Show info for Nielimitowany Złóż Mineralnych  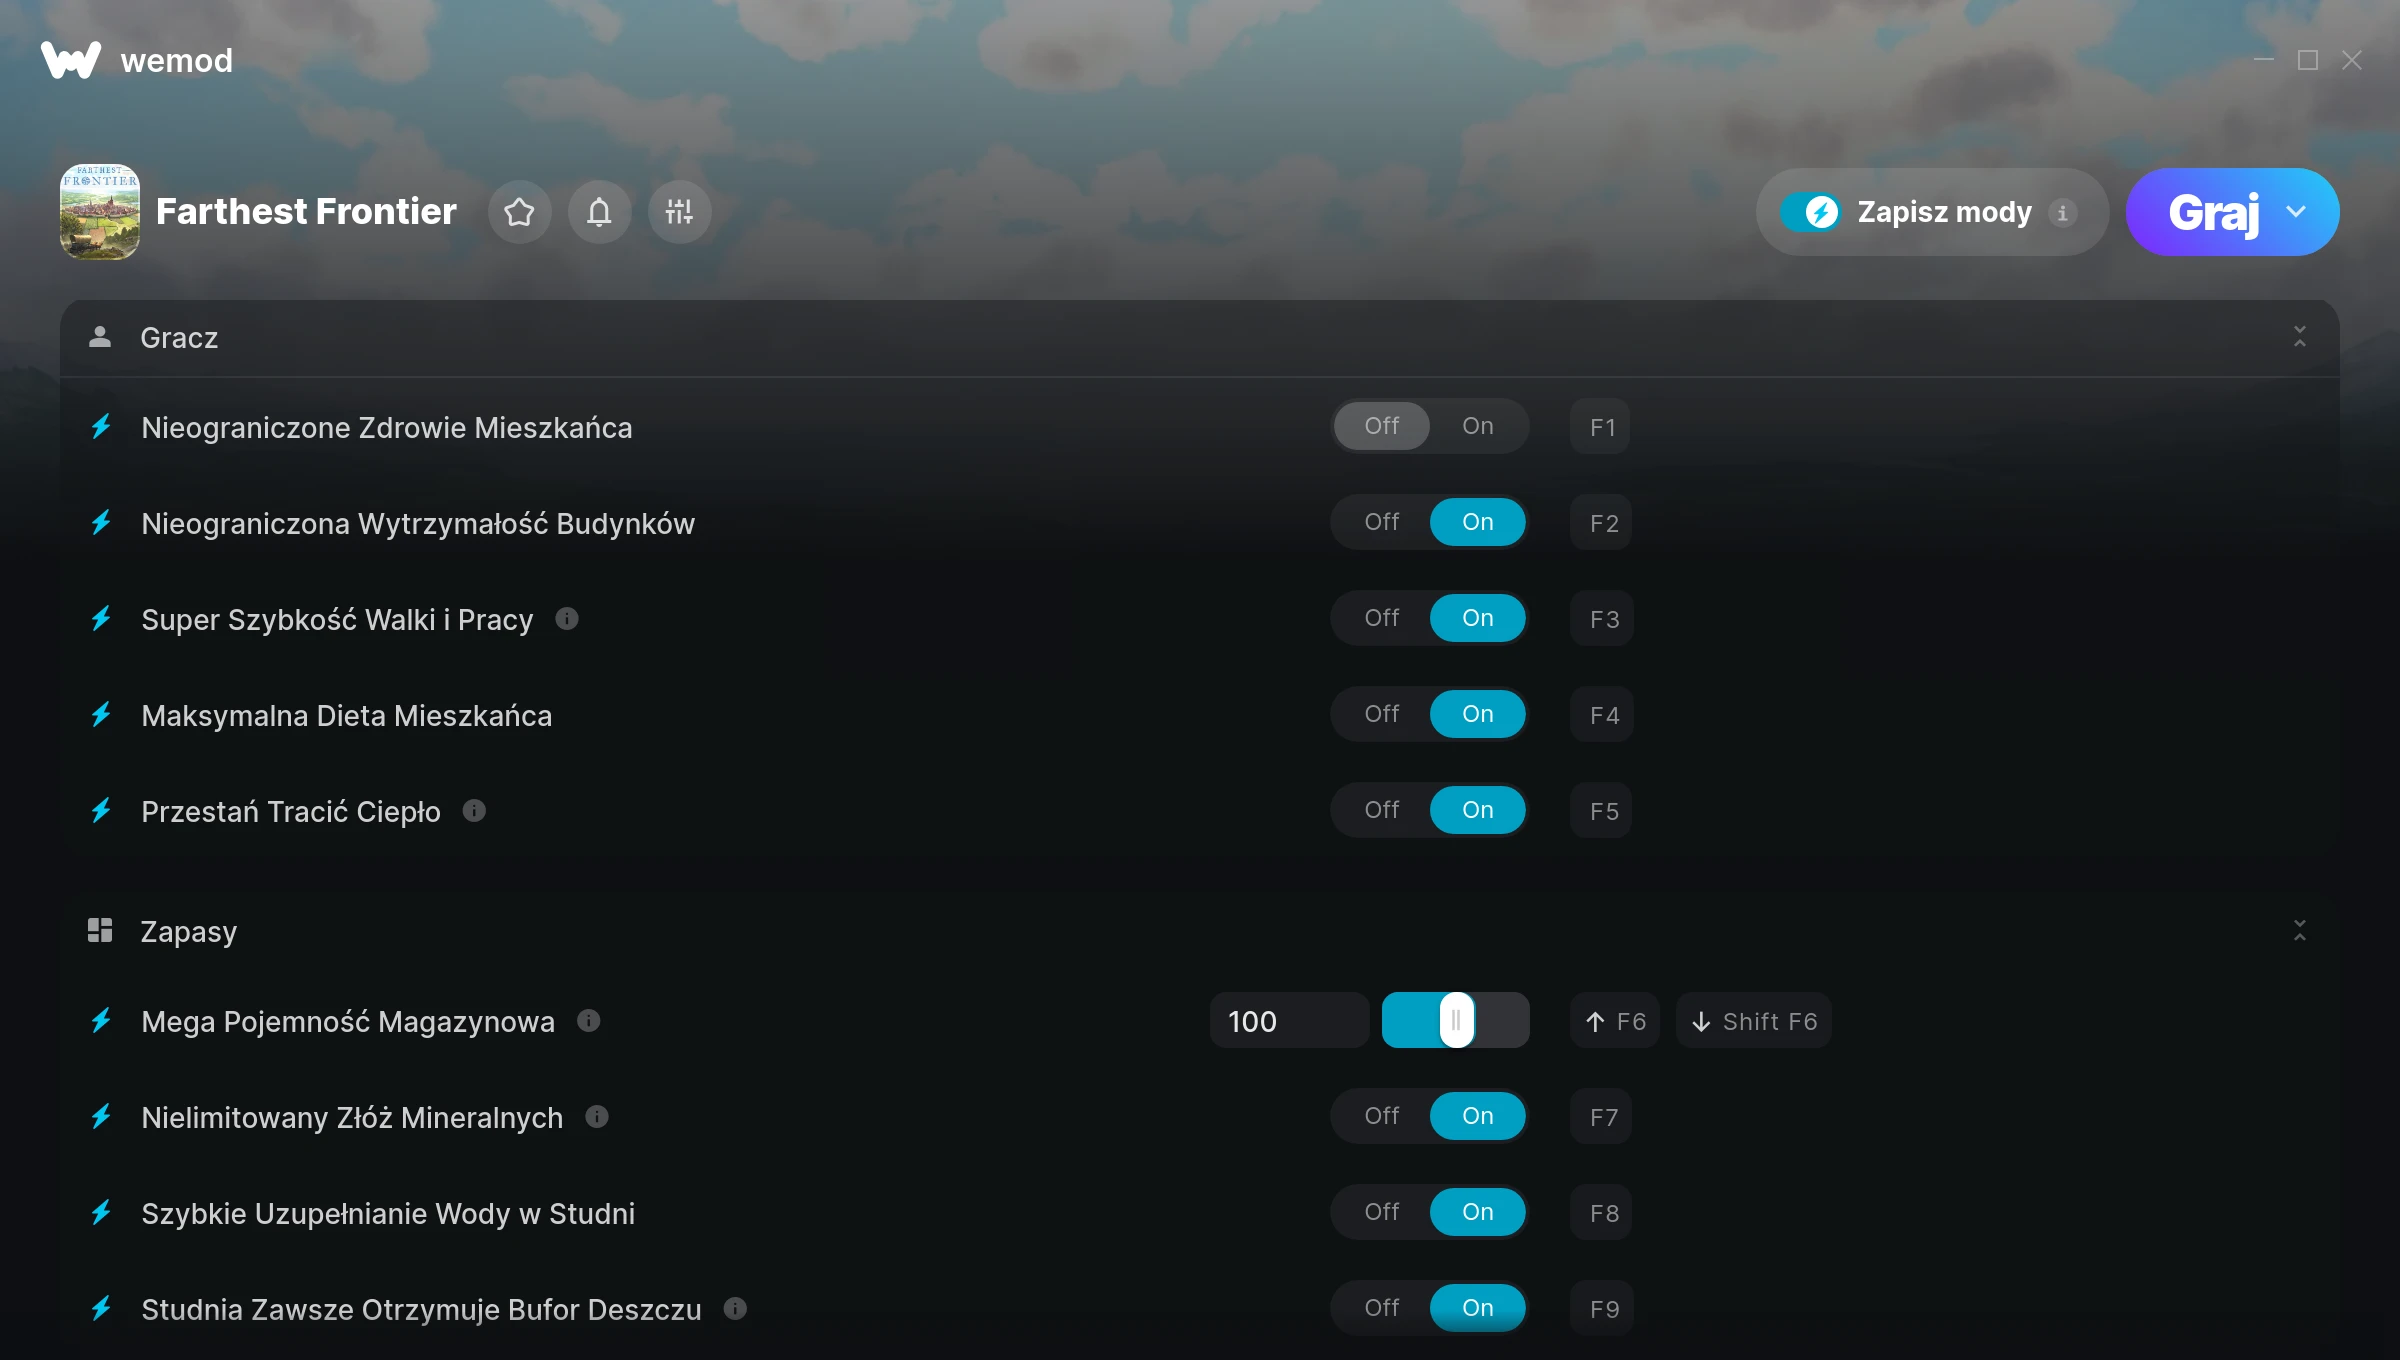597,1117
